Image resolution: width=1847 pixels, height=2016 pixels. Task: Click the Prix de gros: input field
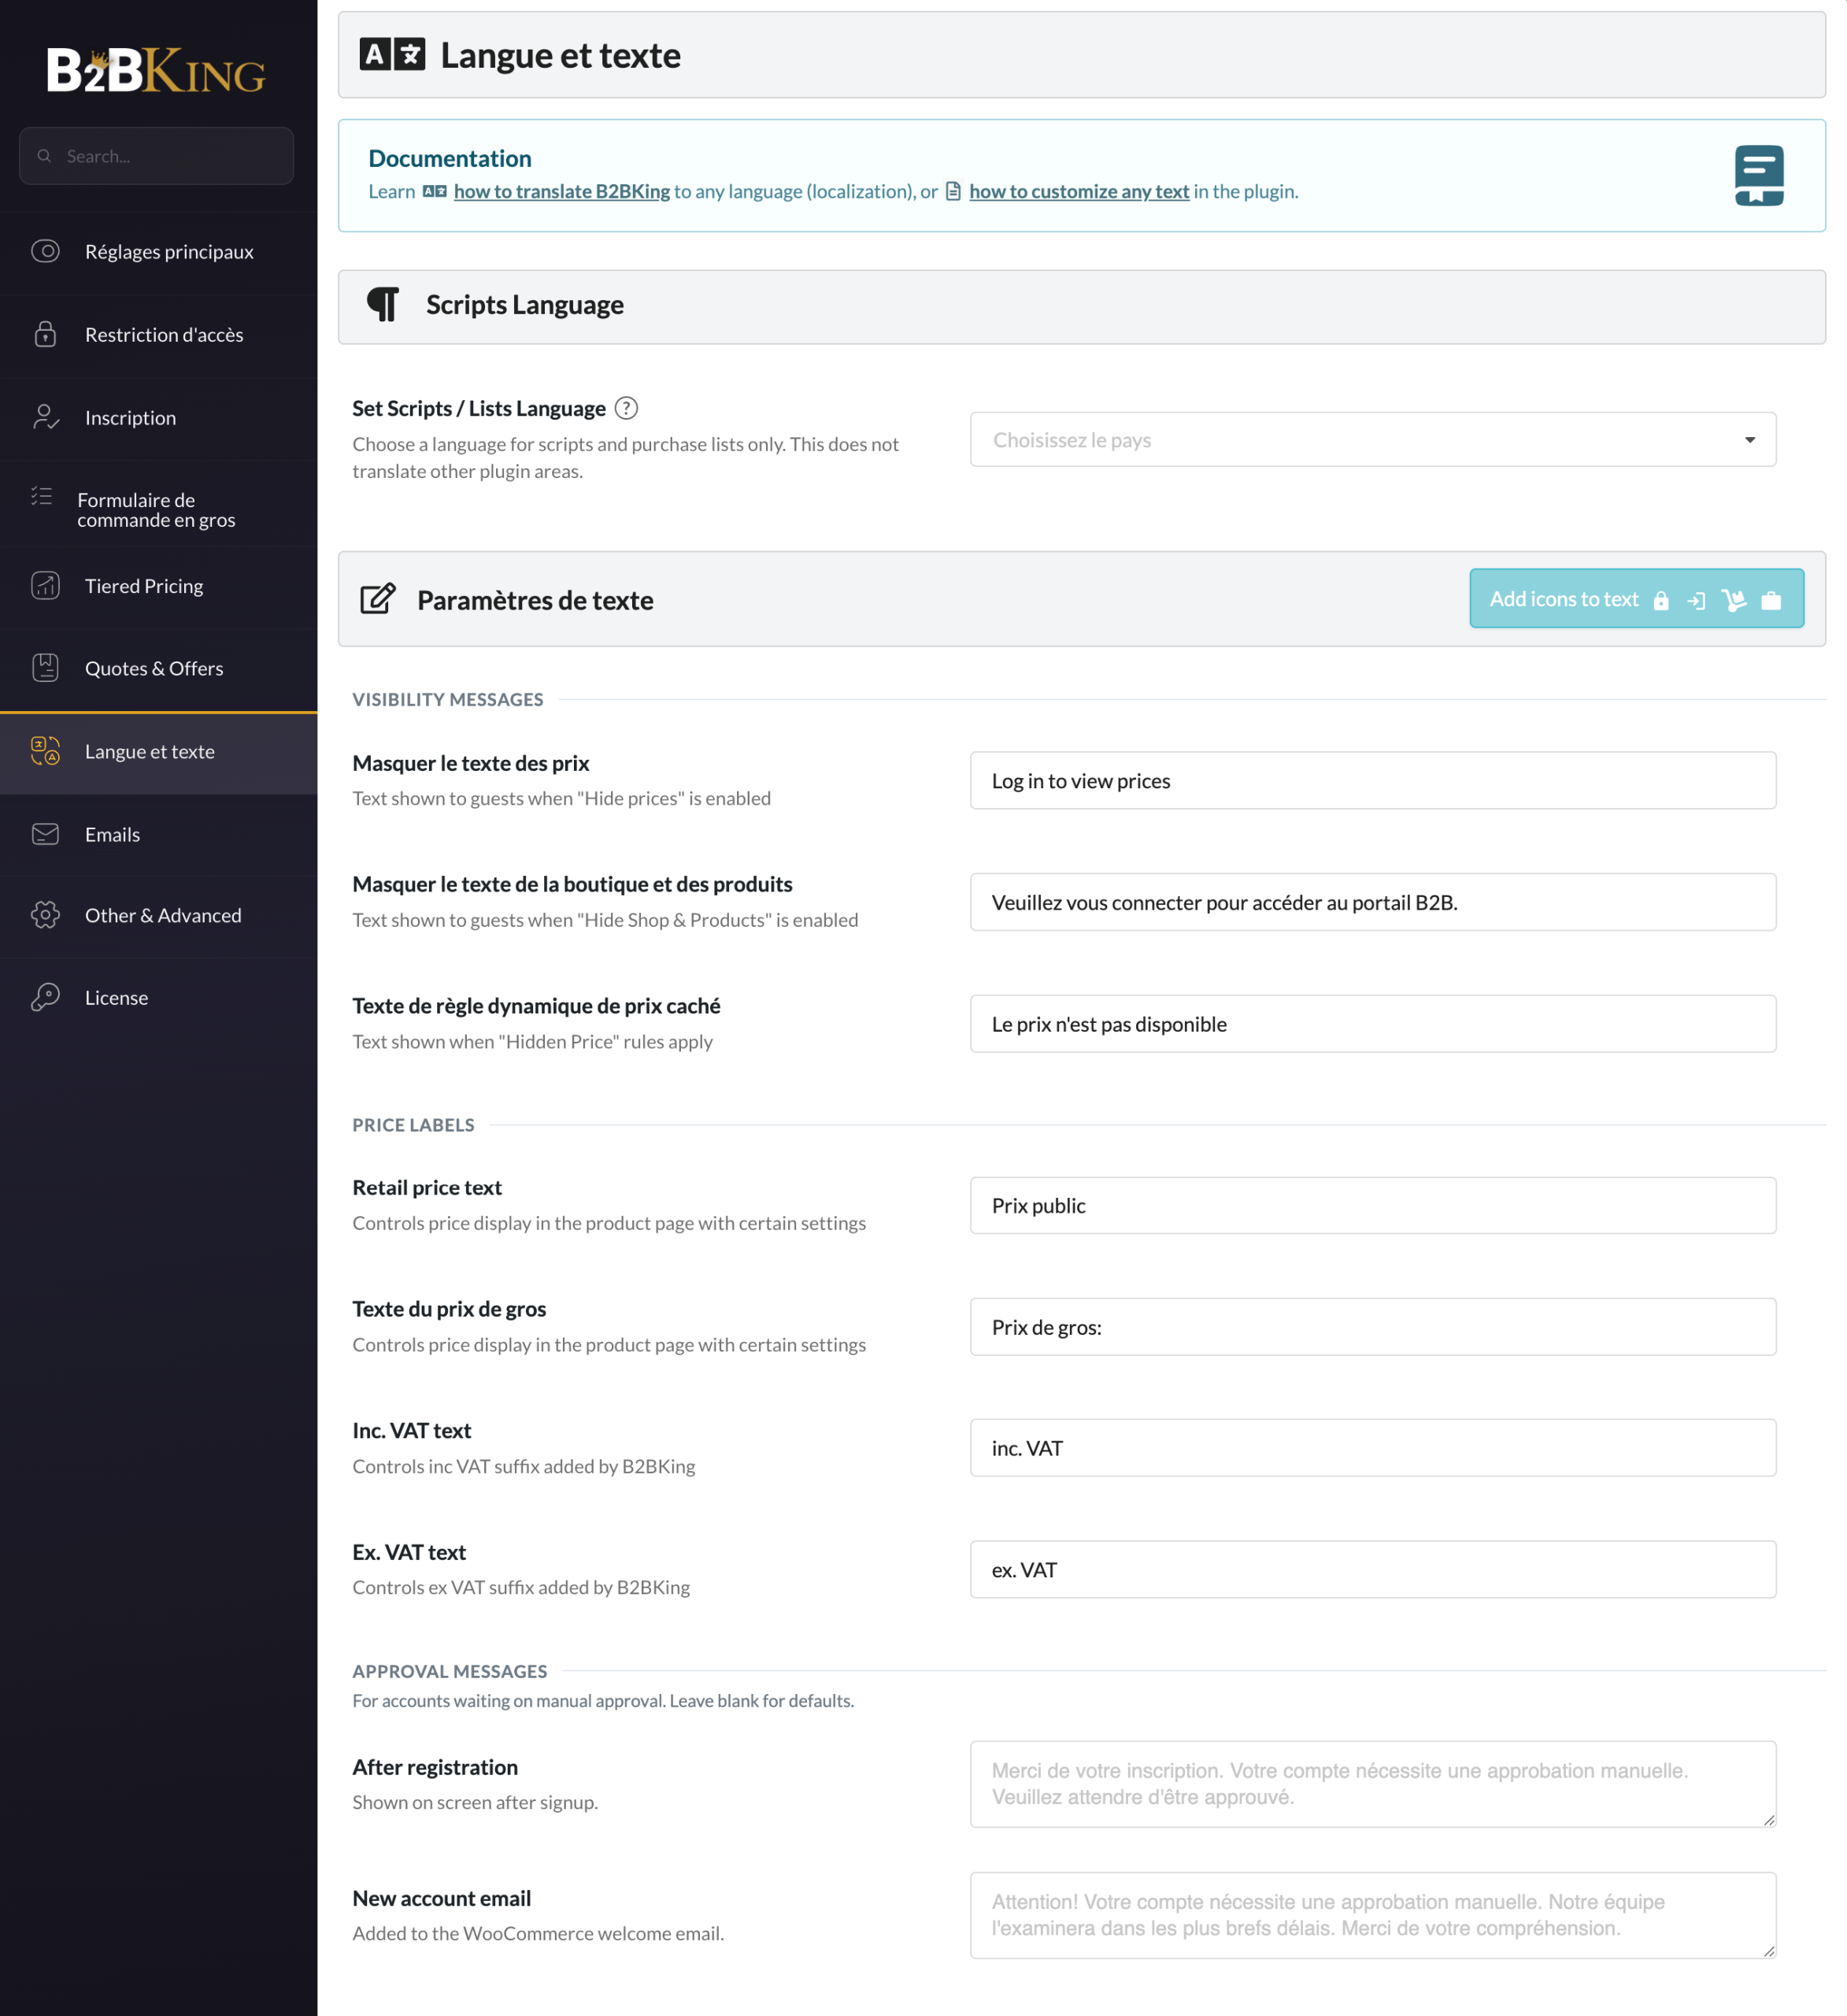pyautogui.click(x=1373, y=1327)
